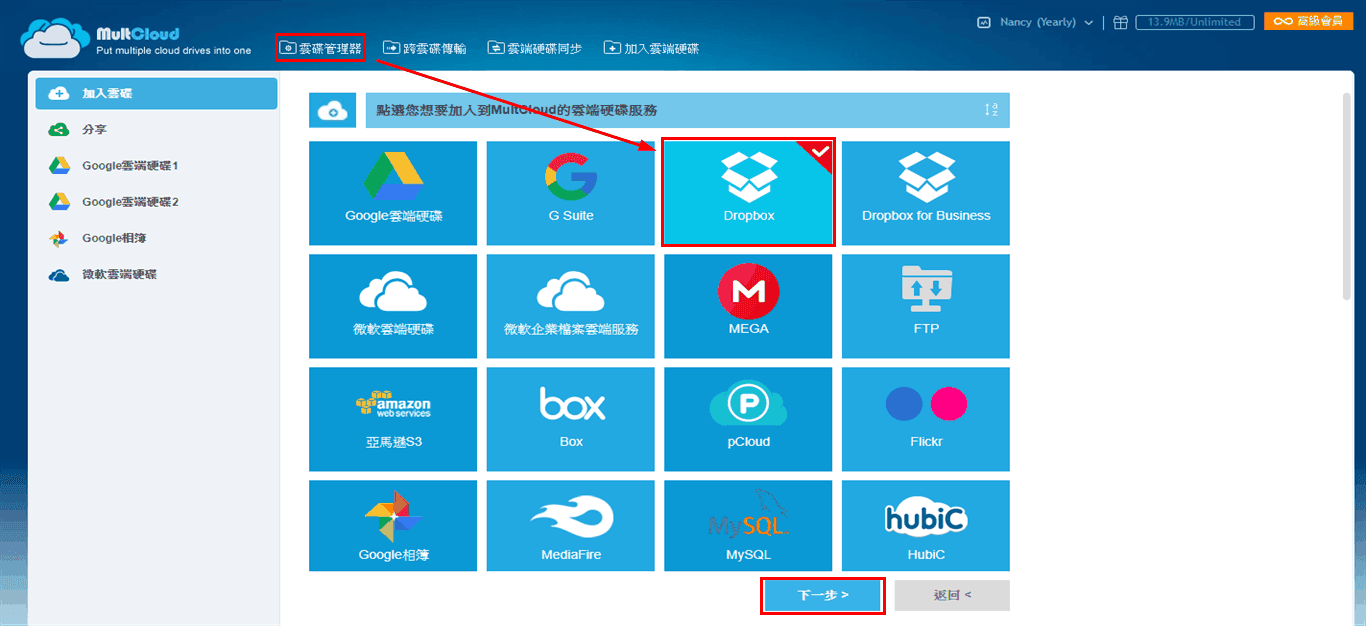Click the 高級會員 premium button
The image size is (1366, 626).
click(x=1309, y=21)
